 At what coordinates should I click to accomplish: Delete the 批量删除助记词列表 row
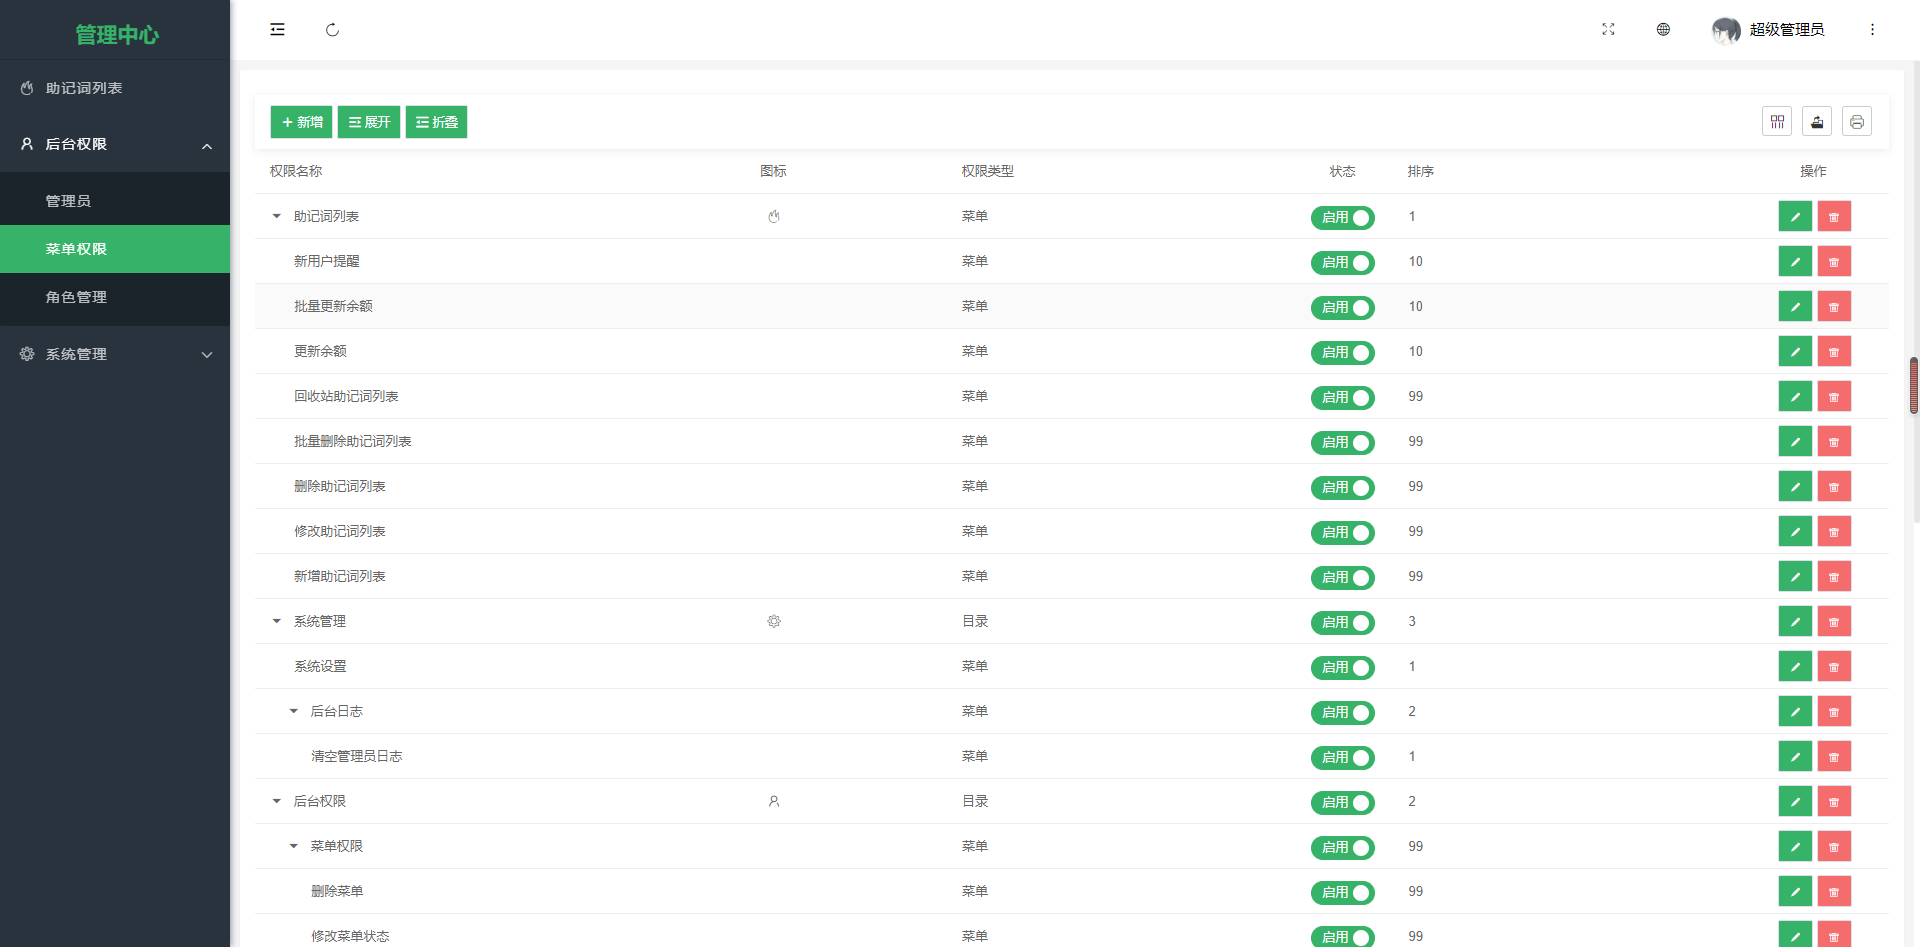point(1834,441)
